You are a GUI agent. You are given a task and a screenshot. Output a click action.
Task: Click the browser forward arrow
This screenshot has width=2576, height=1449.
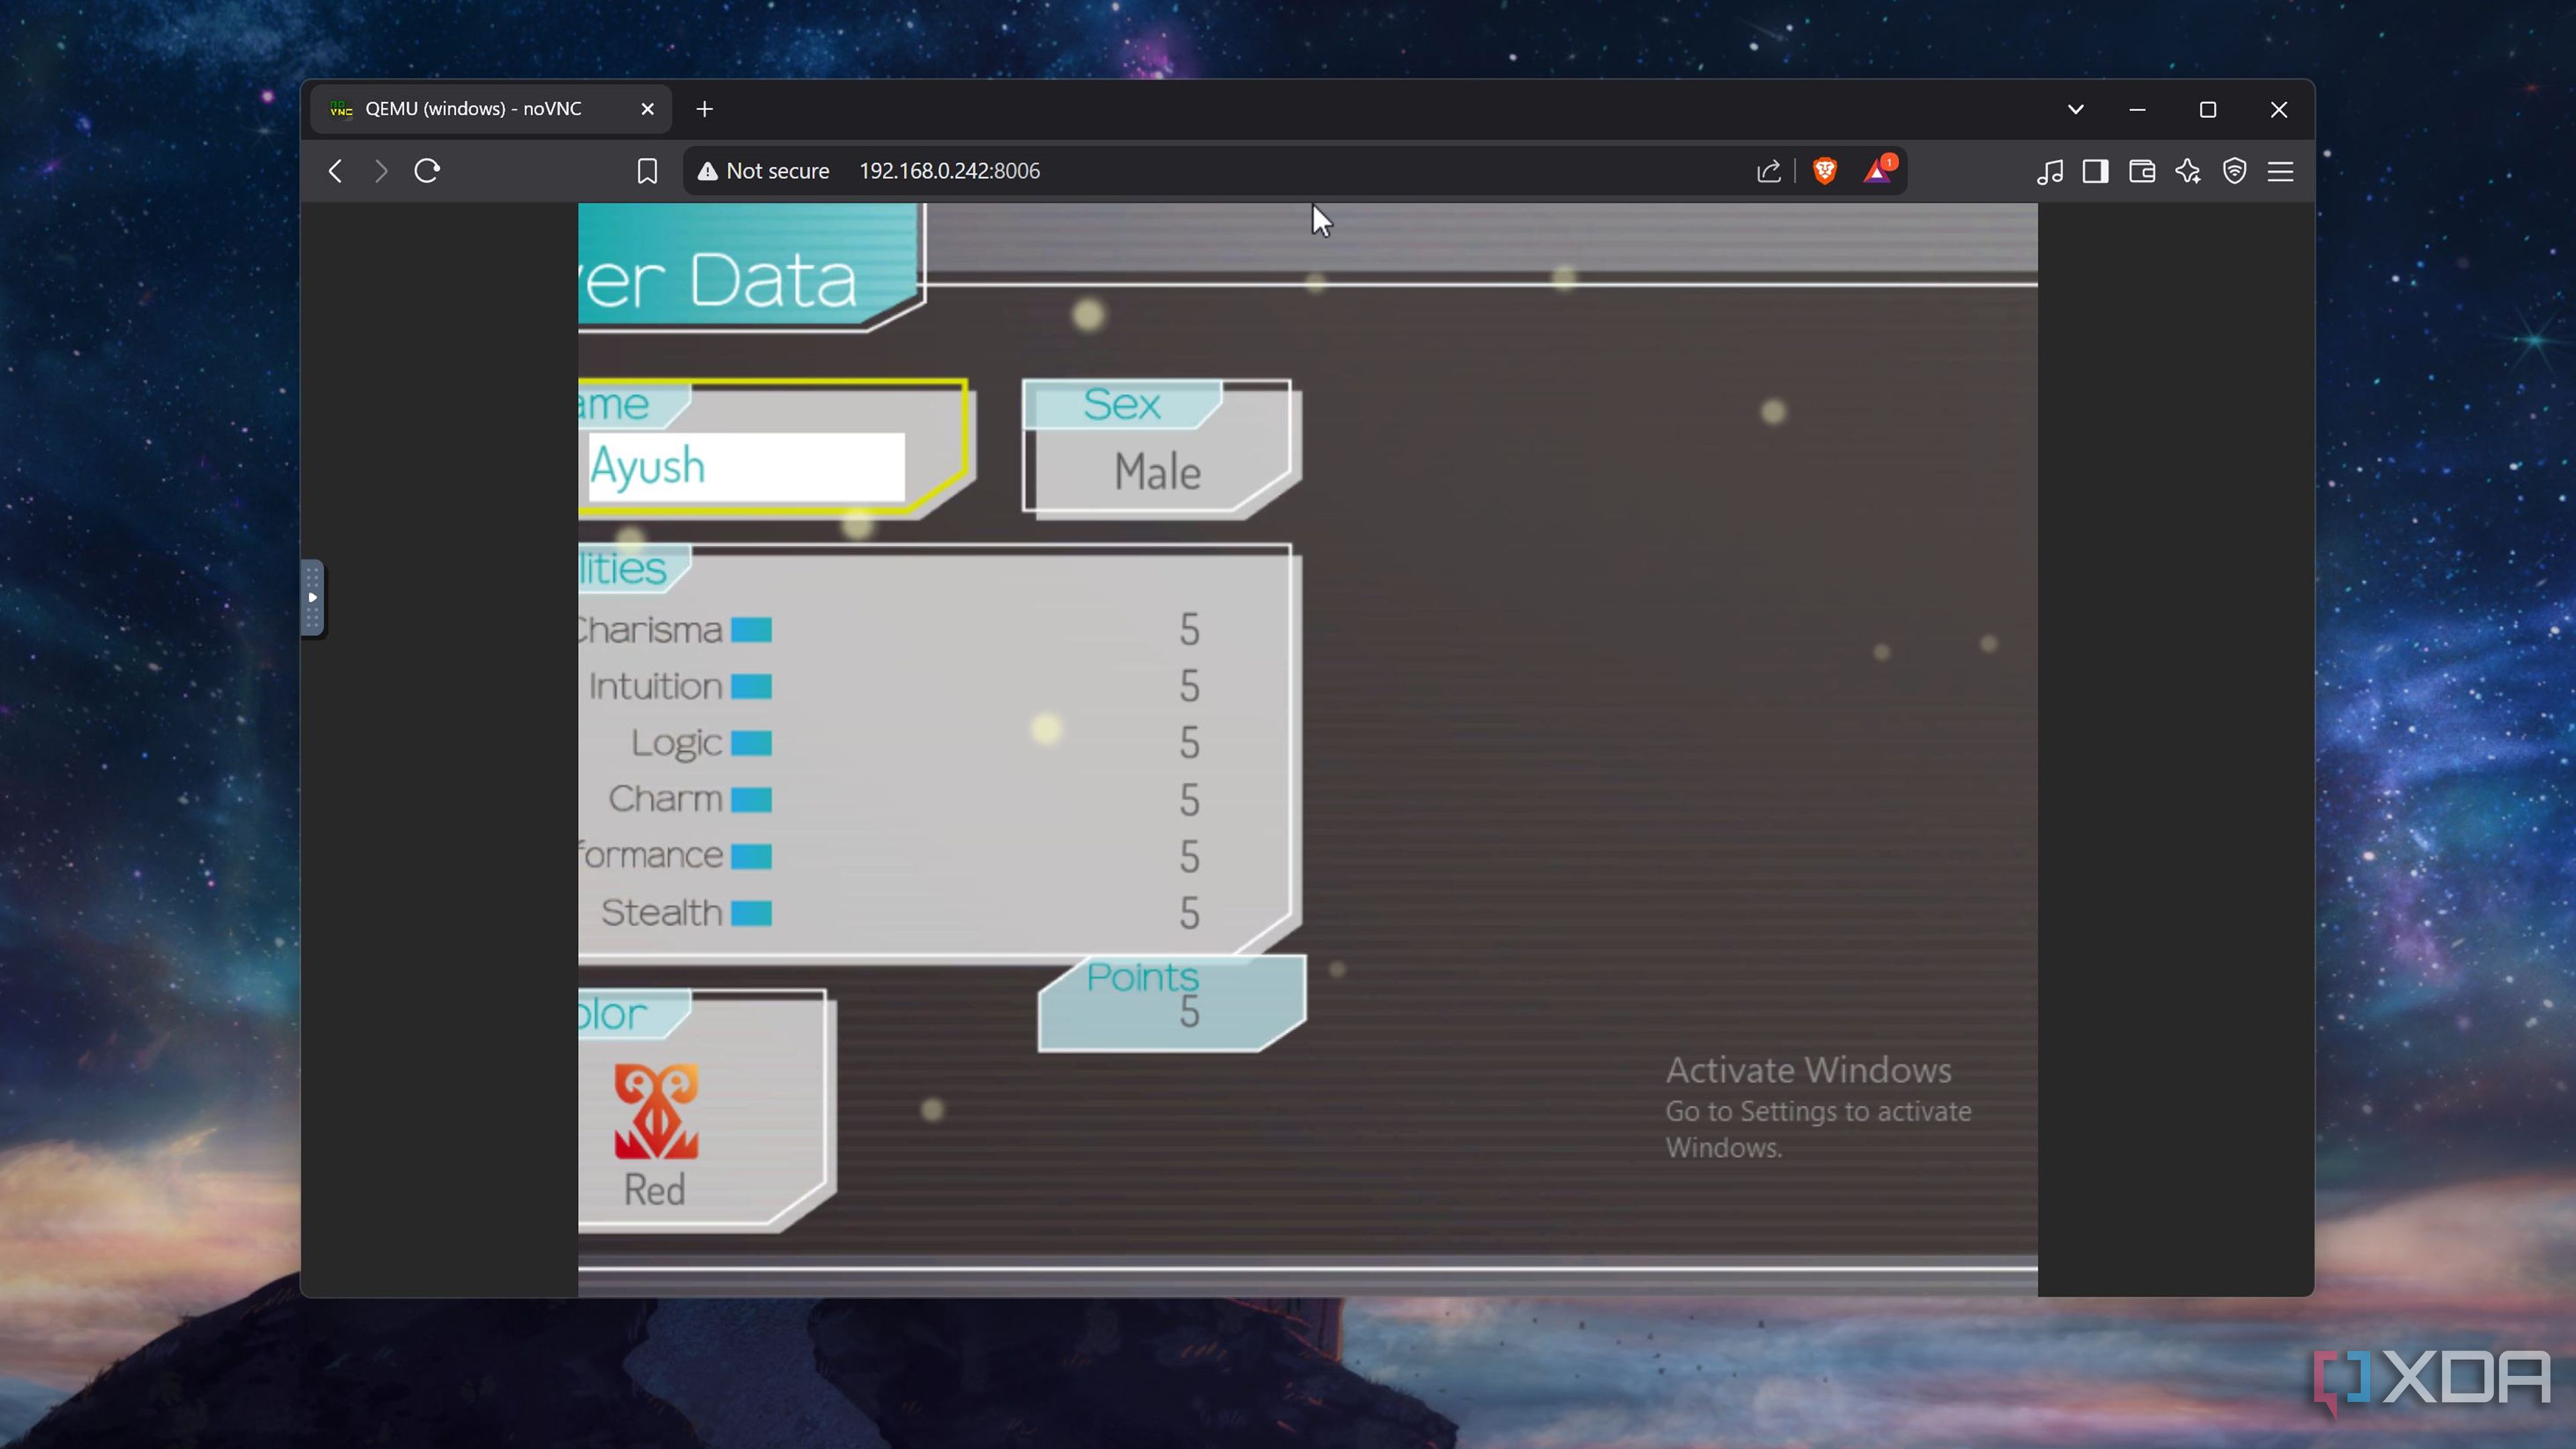point(381,171)
